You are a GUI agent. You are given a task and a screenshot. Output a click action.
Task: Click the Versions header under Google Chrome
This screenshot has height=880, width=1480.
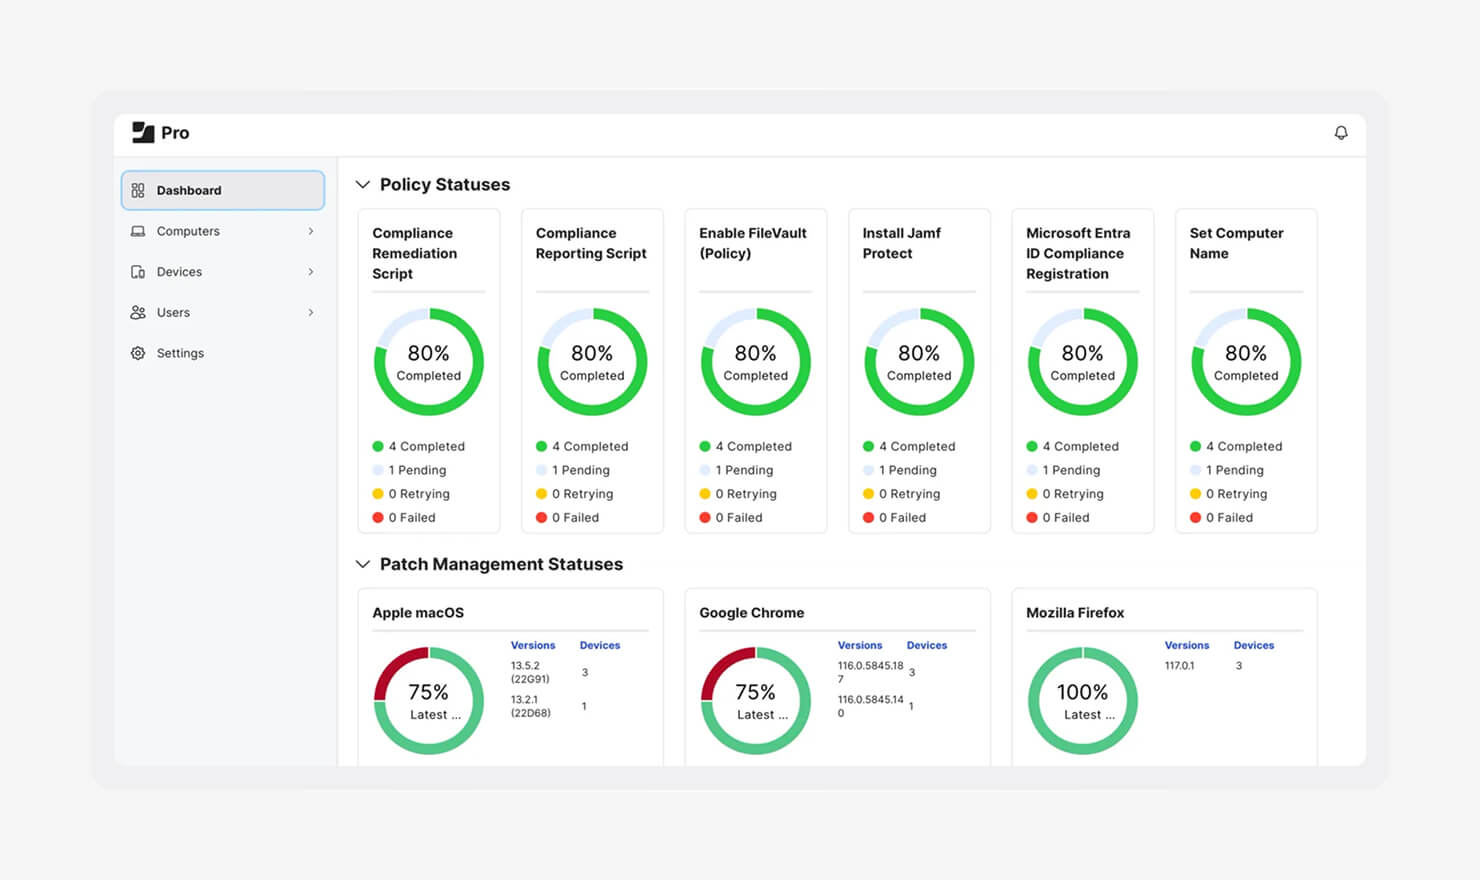860,645
